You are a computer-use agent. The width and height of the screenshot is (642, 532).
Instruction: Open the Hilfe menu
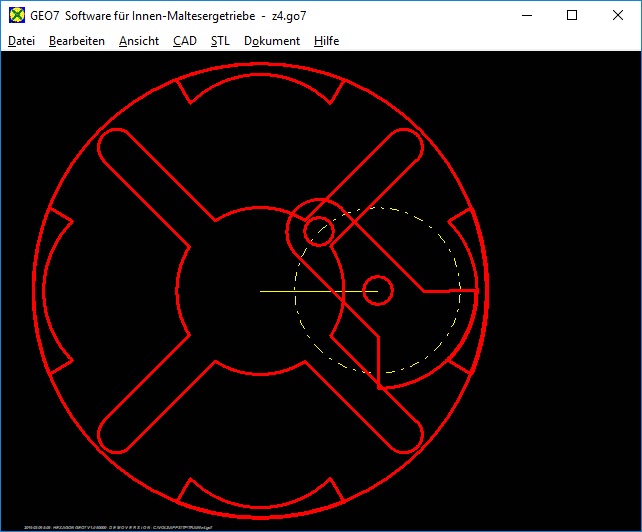point(326,41)
